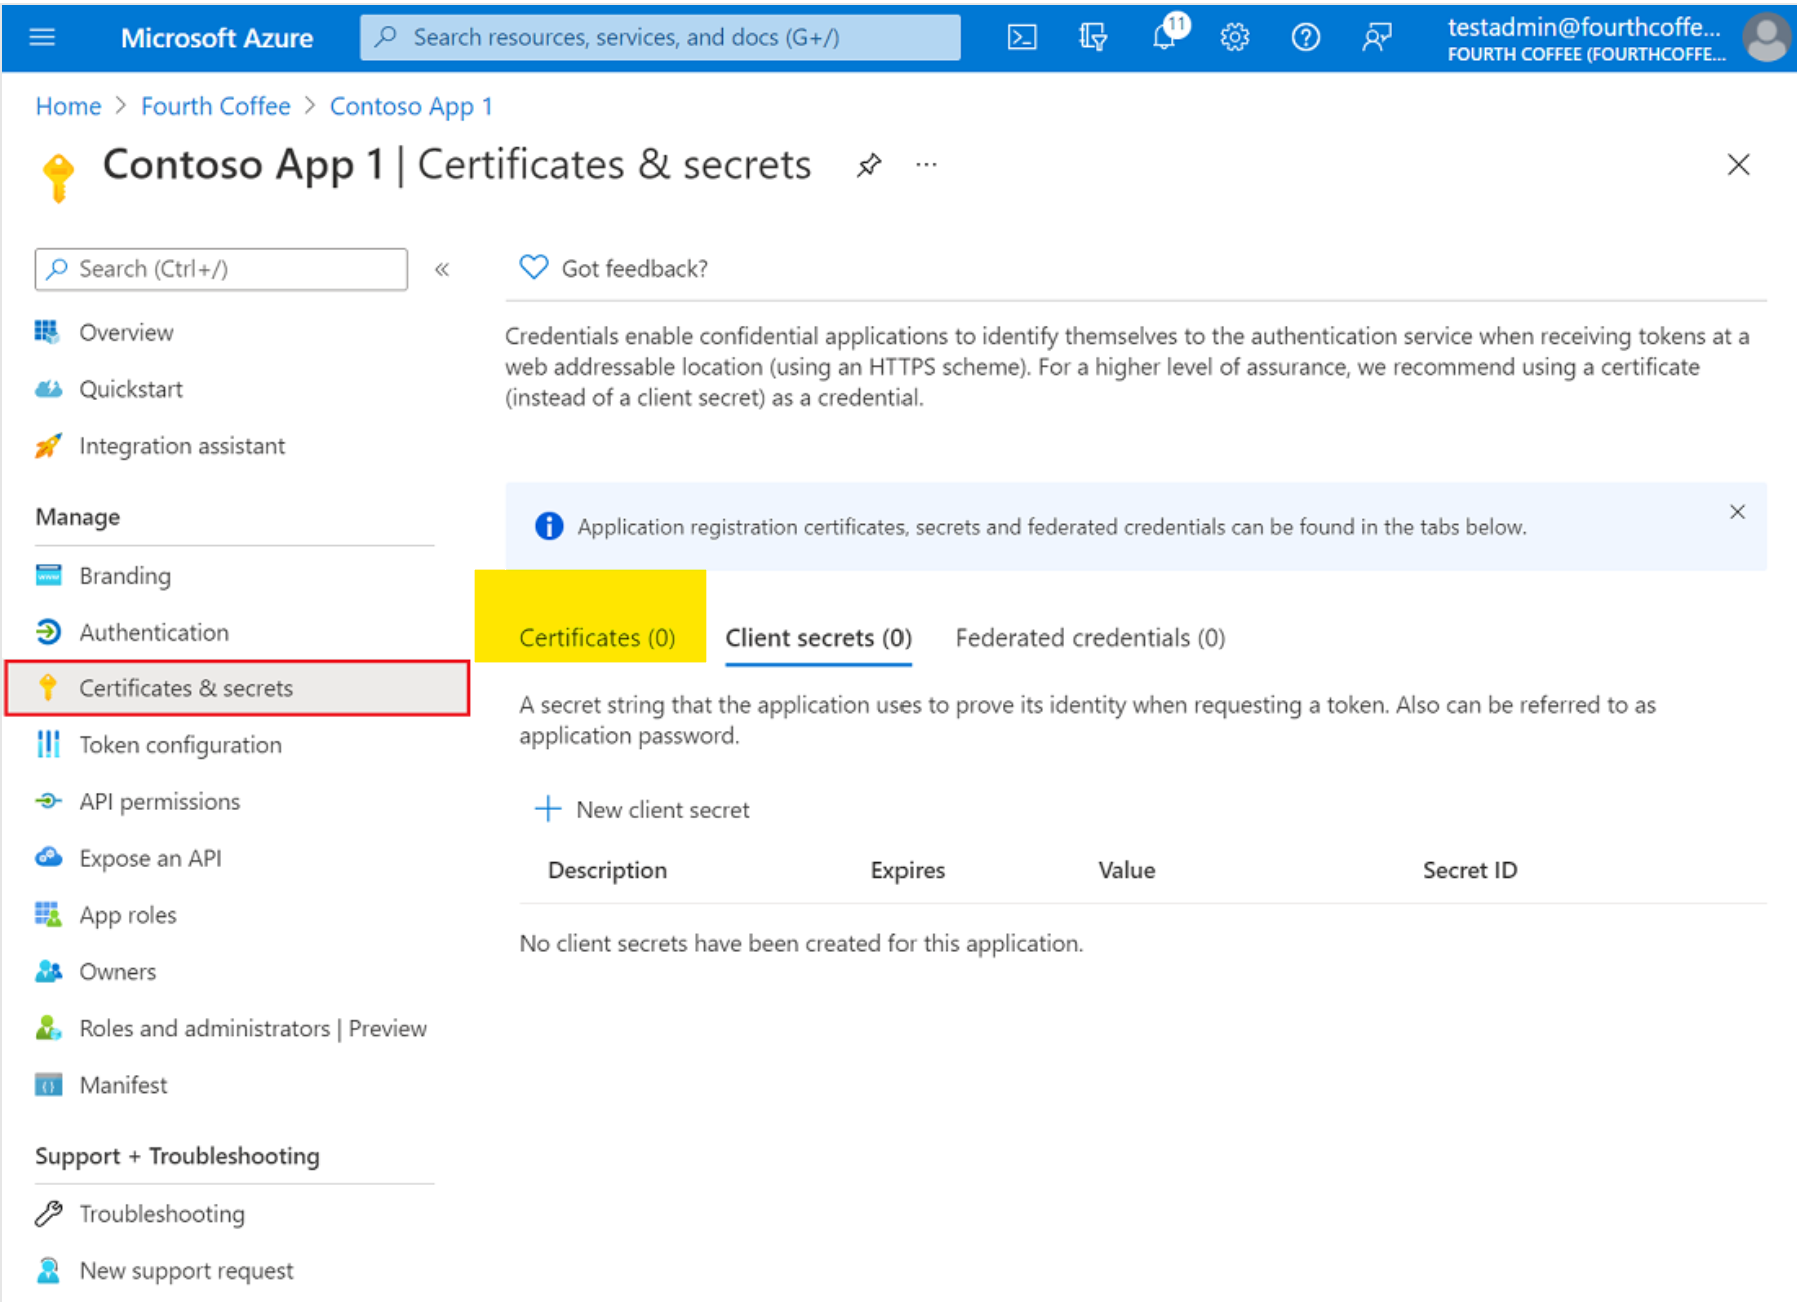Image resolution: width=1797 pixels, height=1302 pixels.
Task: Open Overview in sidebar
Action: pyautogui.click(x=126, y=332)
